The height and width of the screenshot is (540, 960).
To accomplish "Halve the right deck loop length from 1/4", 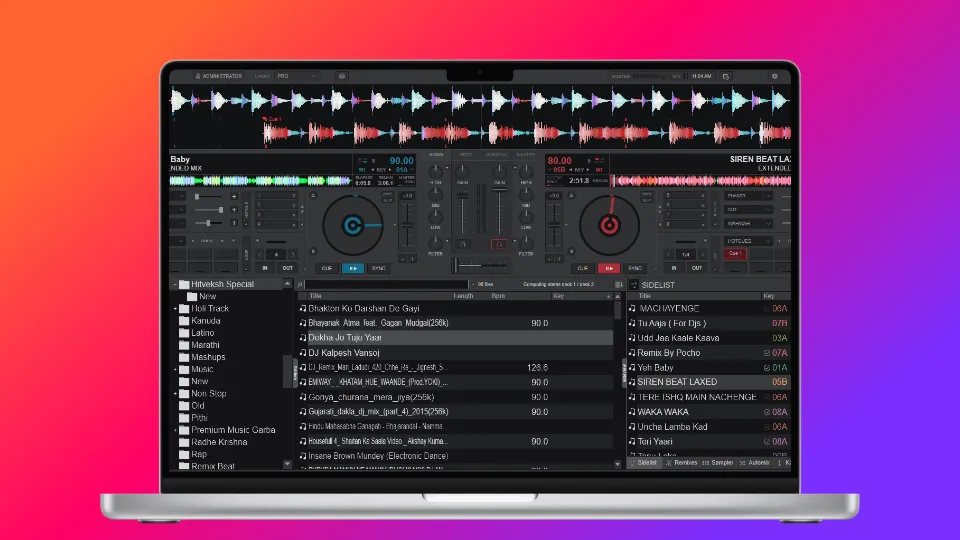I will pos(669,254).
